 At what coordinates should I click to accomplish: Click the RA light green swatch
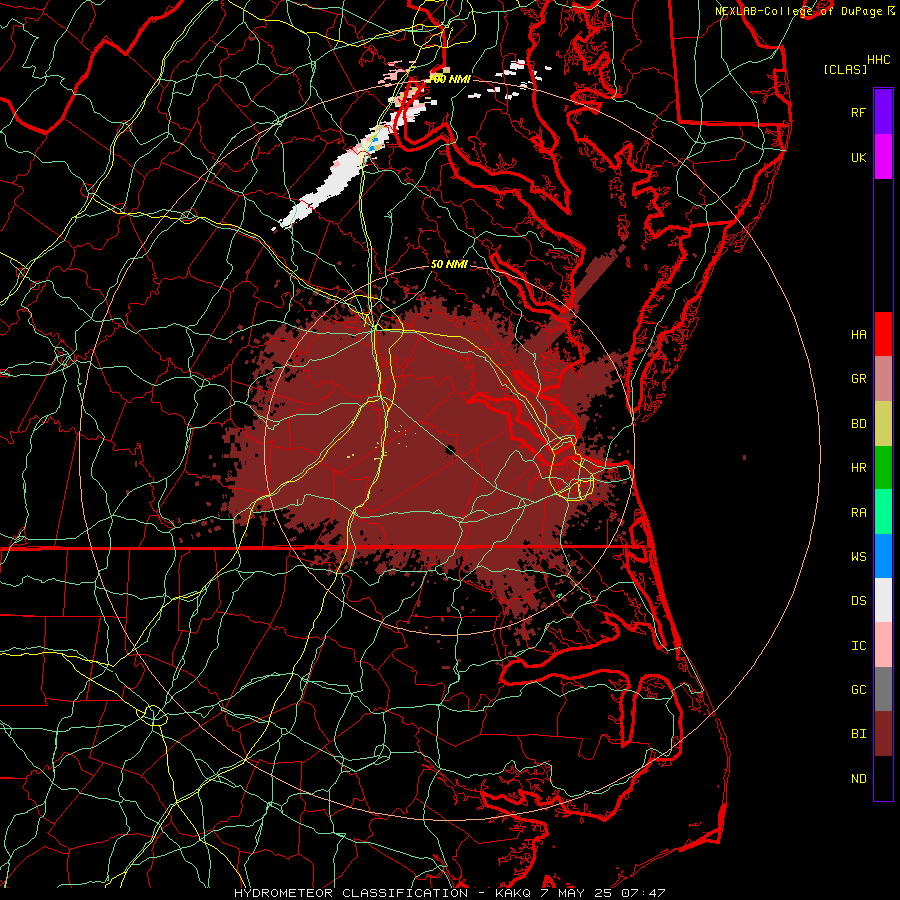pyautogui.click(x=883, y=512)
